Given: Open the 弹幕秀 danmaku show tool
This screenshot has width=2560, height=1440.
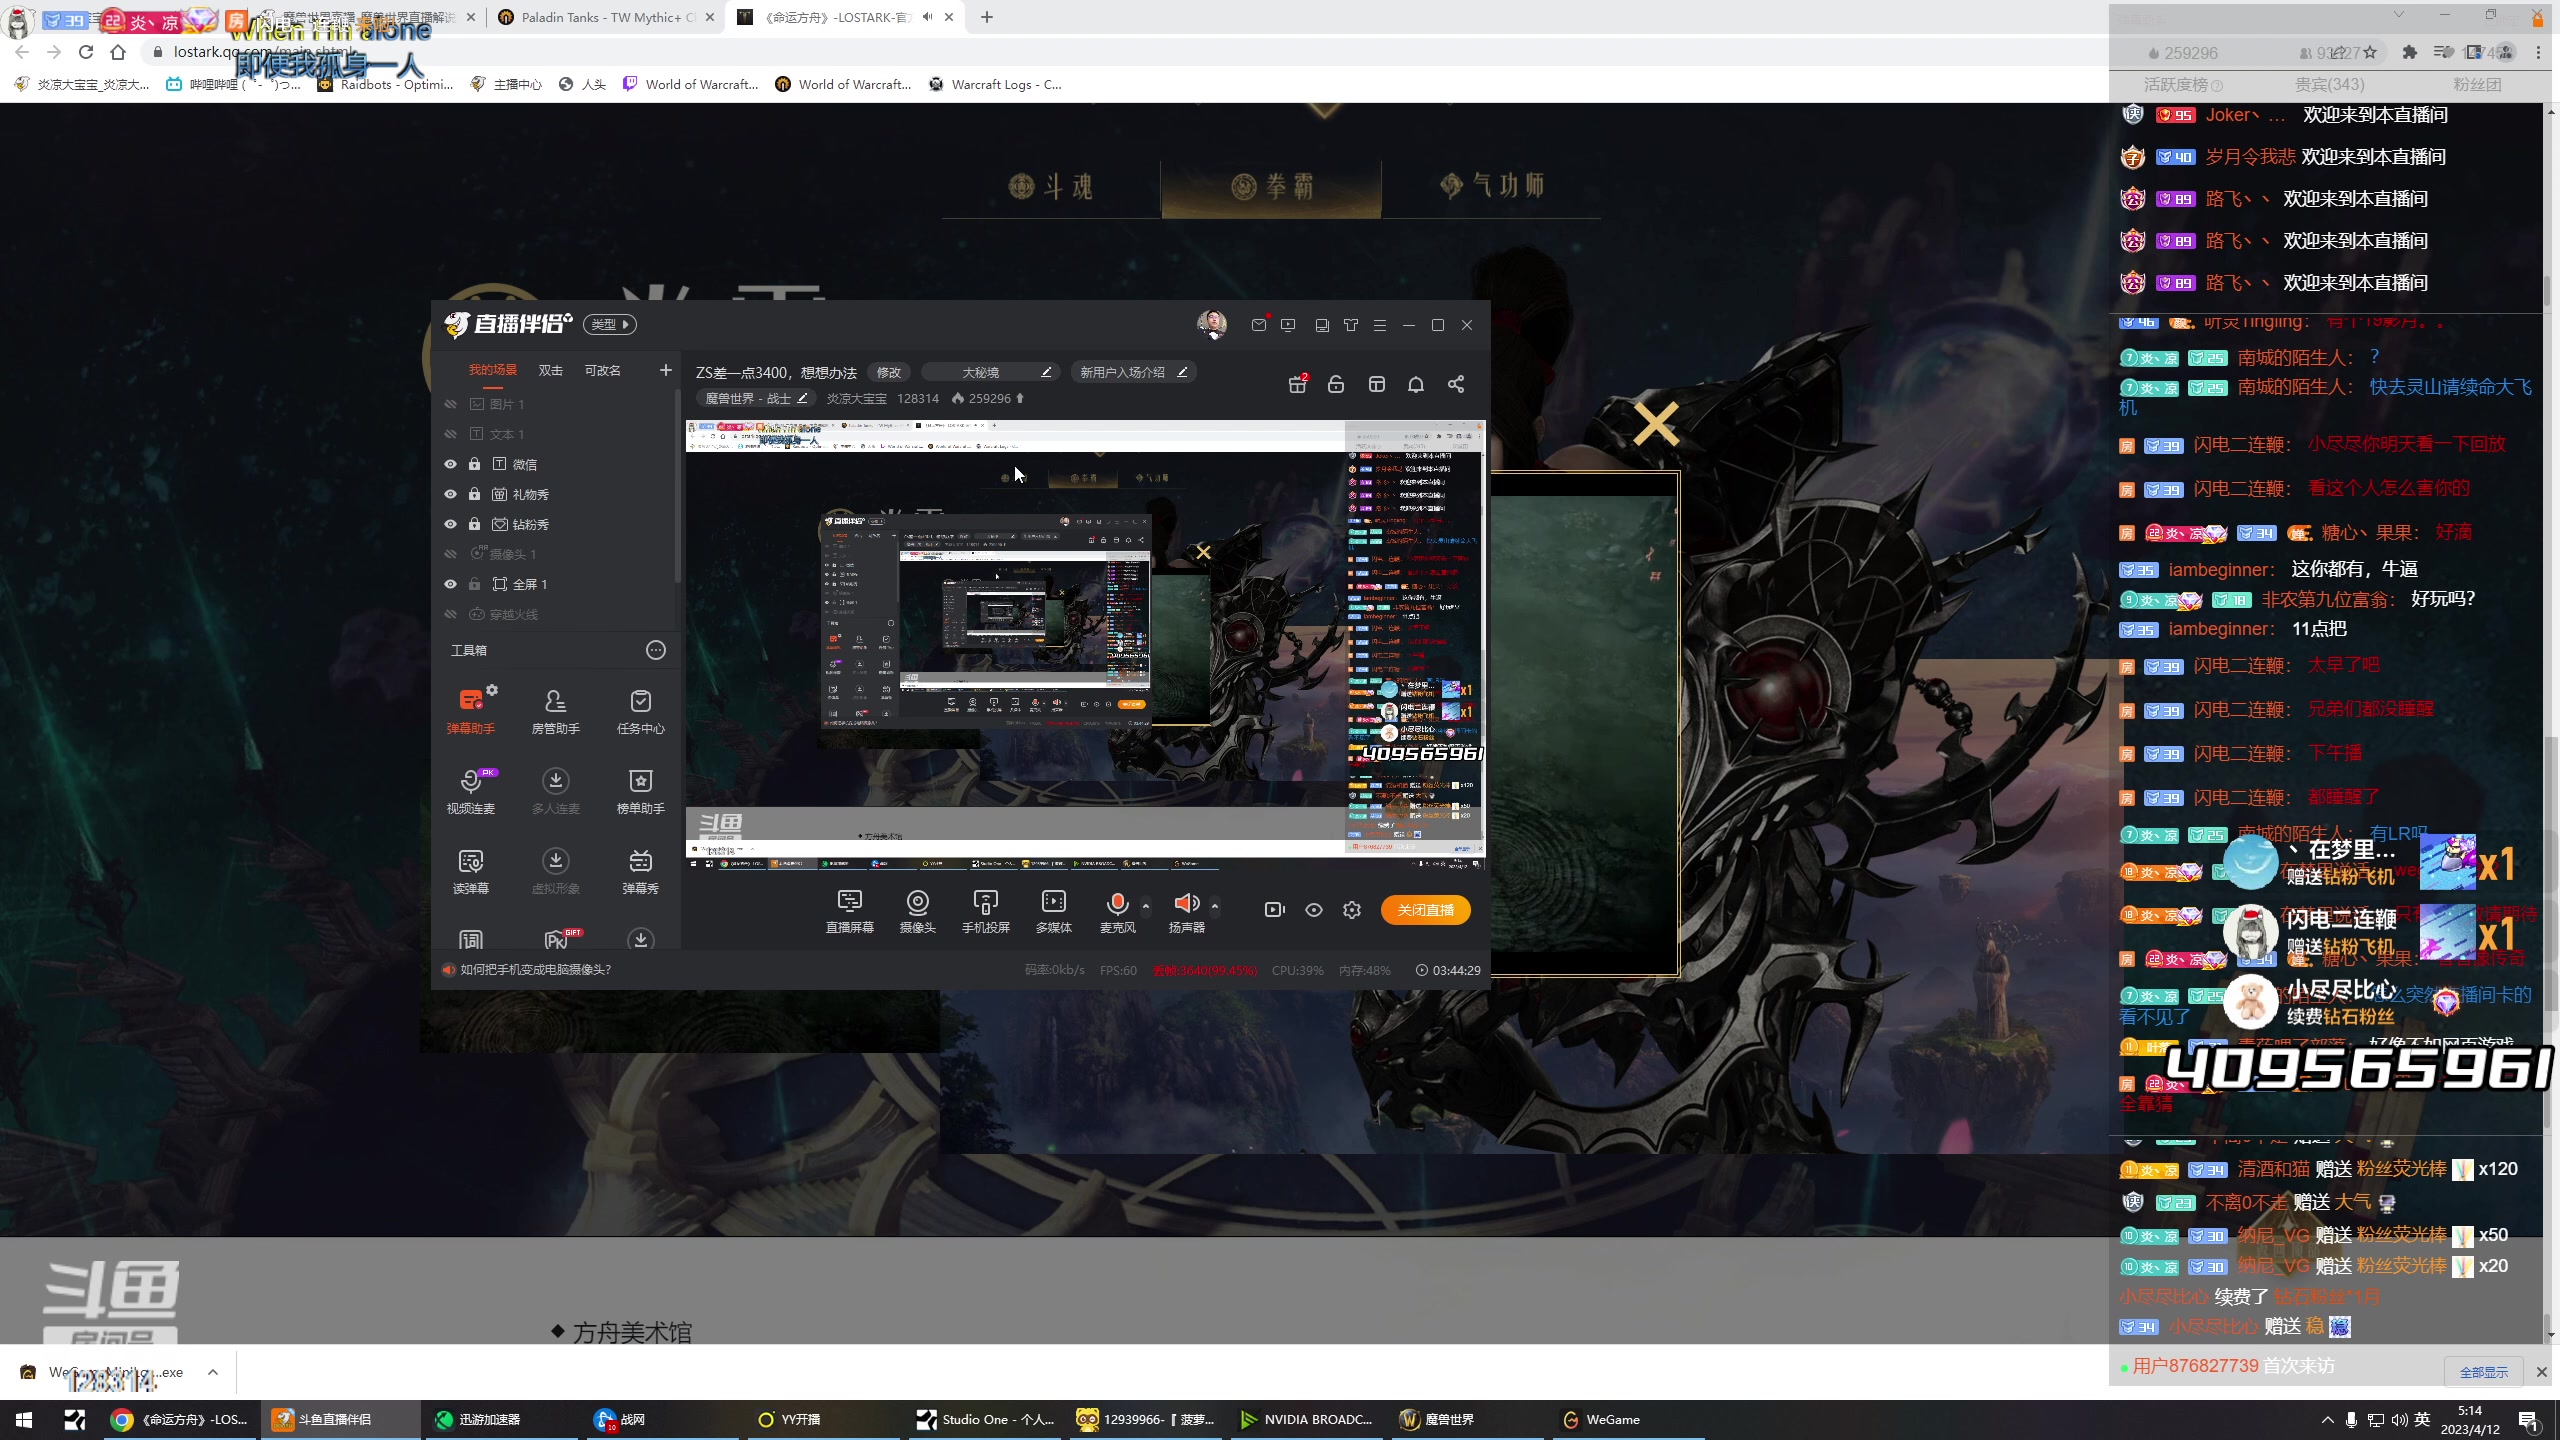Looking at the screenshot, I should coord(641,871).
